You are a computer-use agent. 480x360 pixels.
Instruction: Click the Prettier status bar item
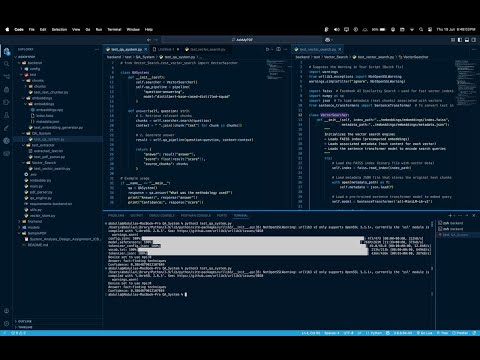point(460,333)
